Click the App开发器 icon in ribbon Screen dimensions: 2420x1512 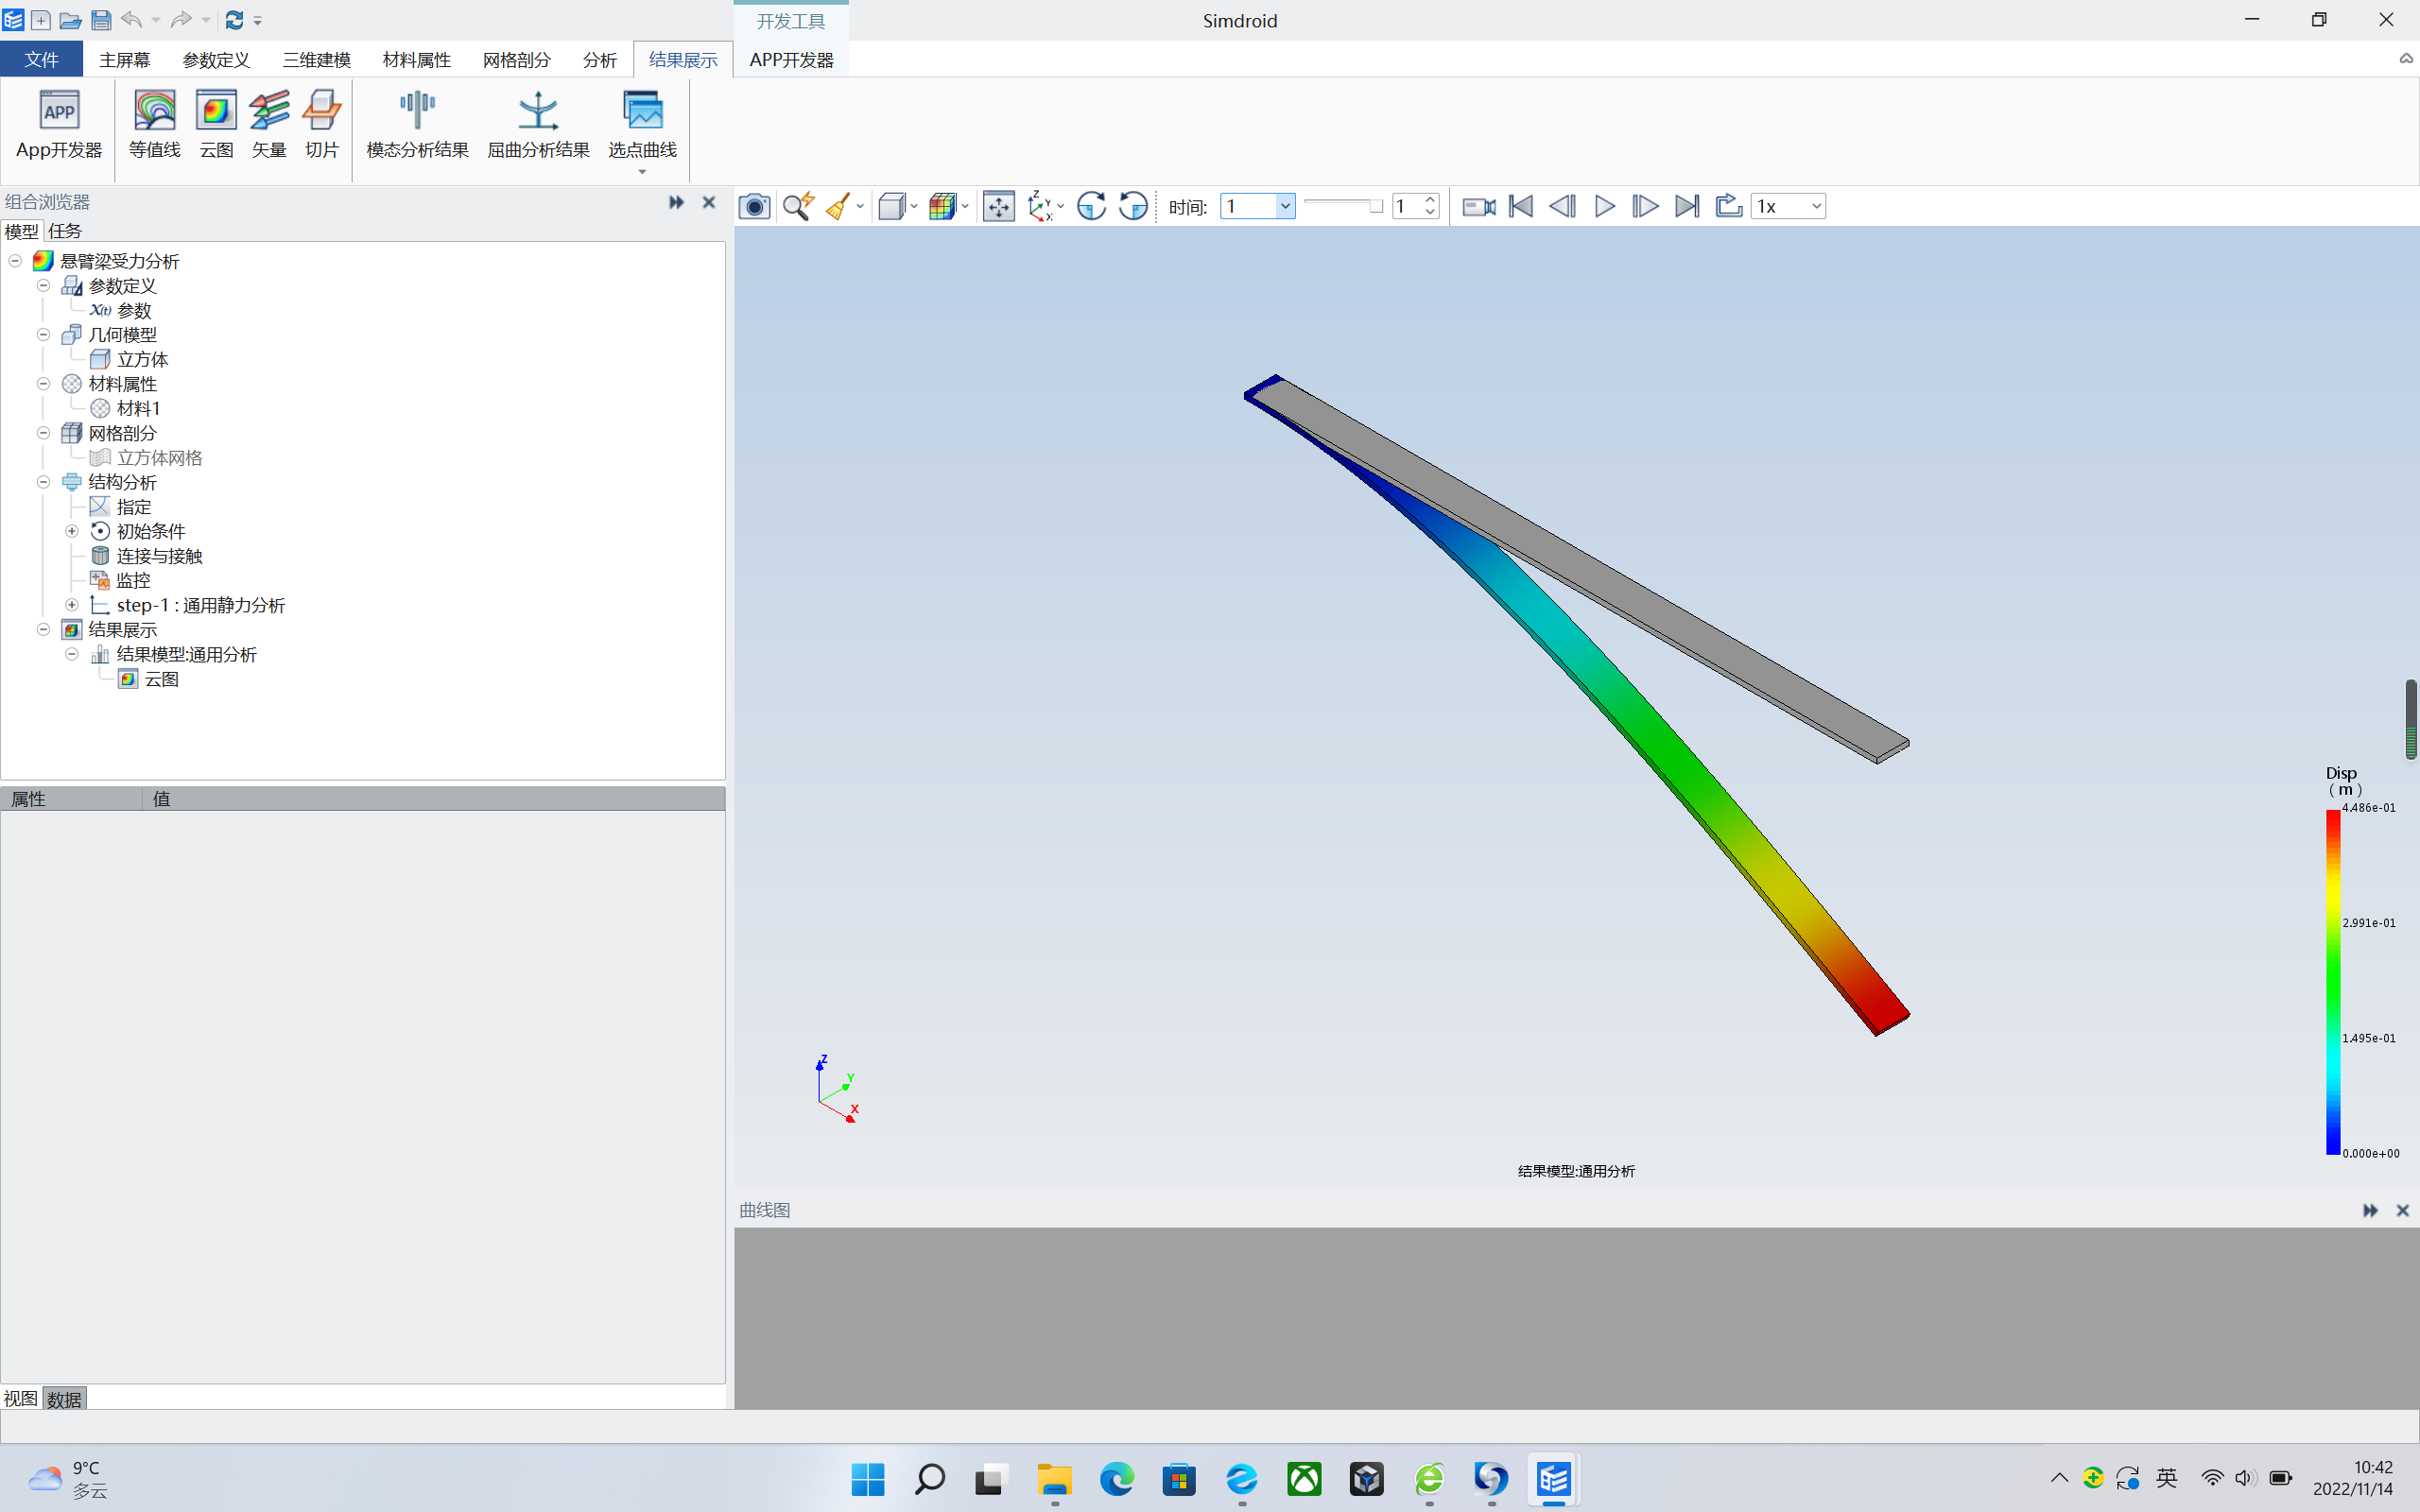pos(58,122)
